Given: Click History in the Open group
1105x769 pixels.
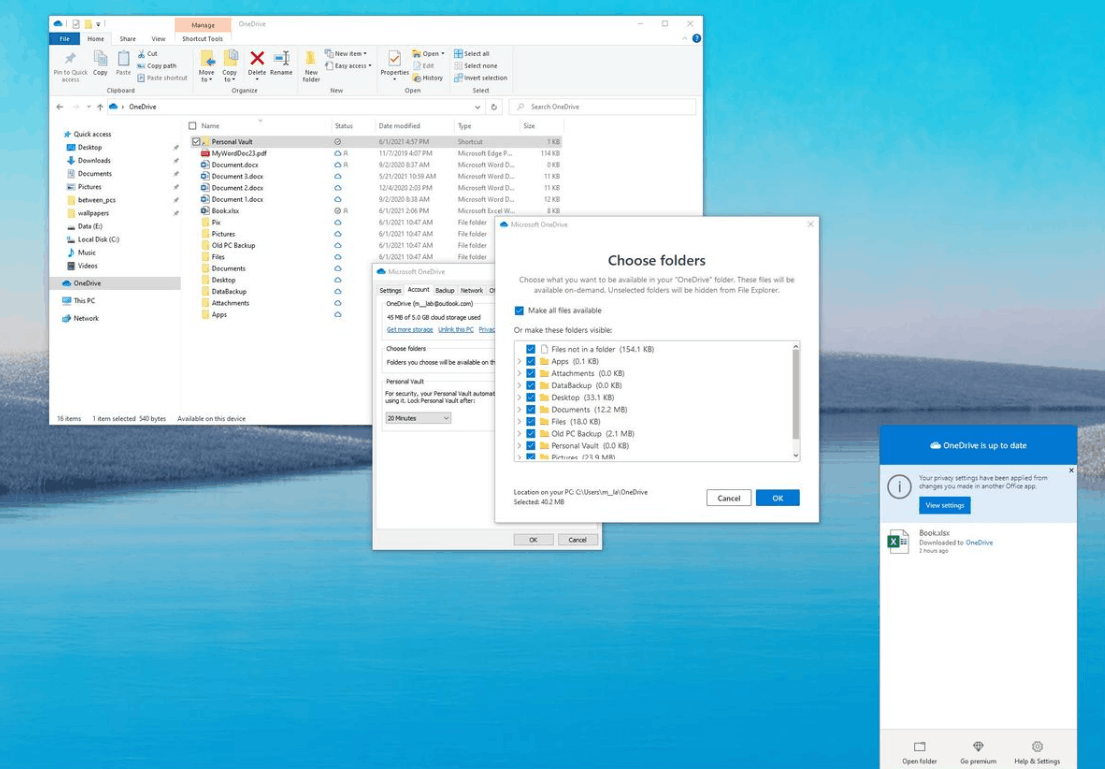Looking at the screenshot, I should pyautogui.click(x=428, y=78).
